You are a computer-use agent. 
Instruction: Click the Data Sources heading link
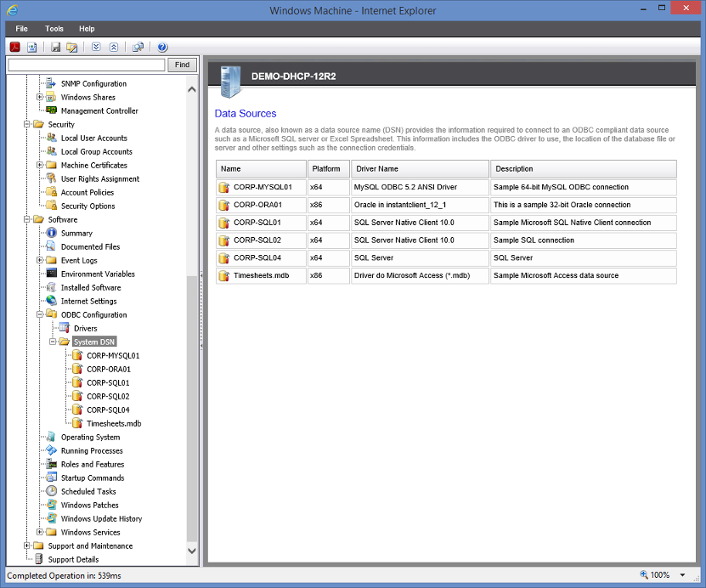point(245,113)
